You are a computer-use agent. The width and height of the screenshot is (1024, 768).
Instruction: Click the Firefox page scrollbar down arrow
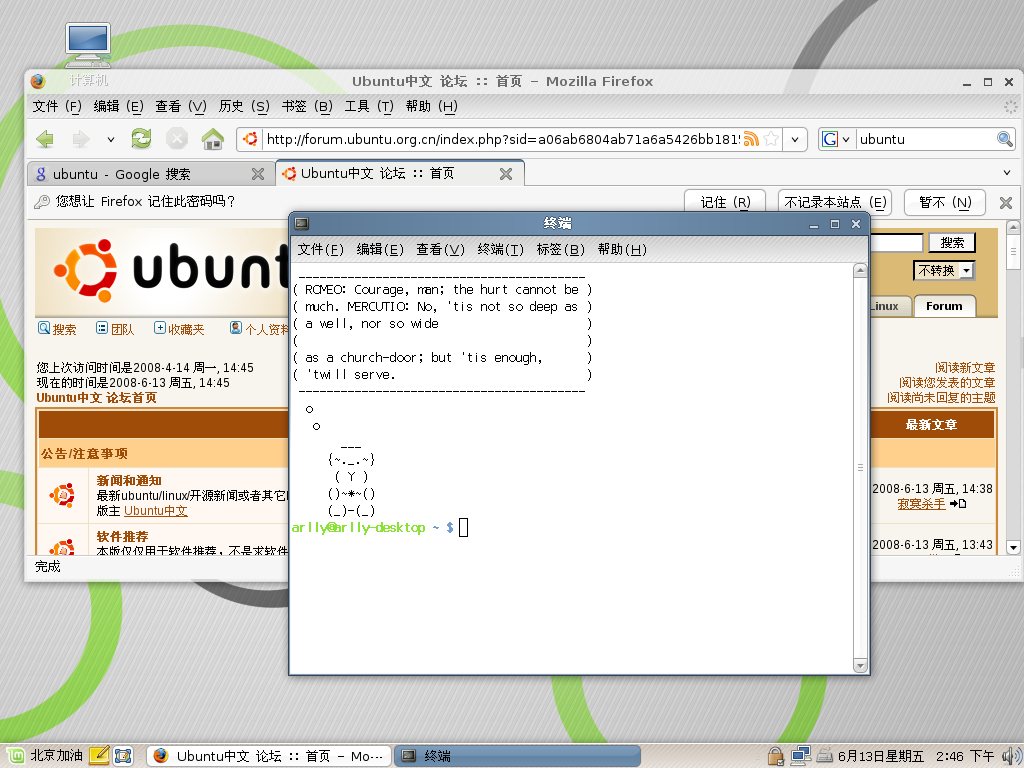(x=1013, y=547)
